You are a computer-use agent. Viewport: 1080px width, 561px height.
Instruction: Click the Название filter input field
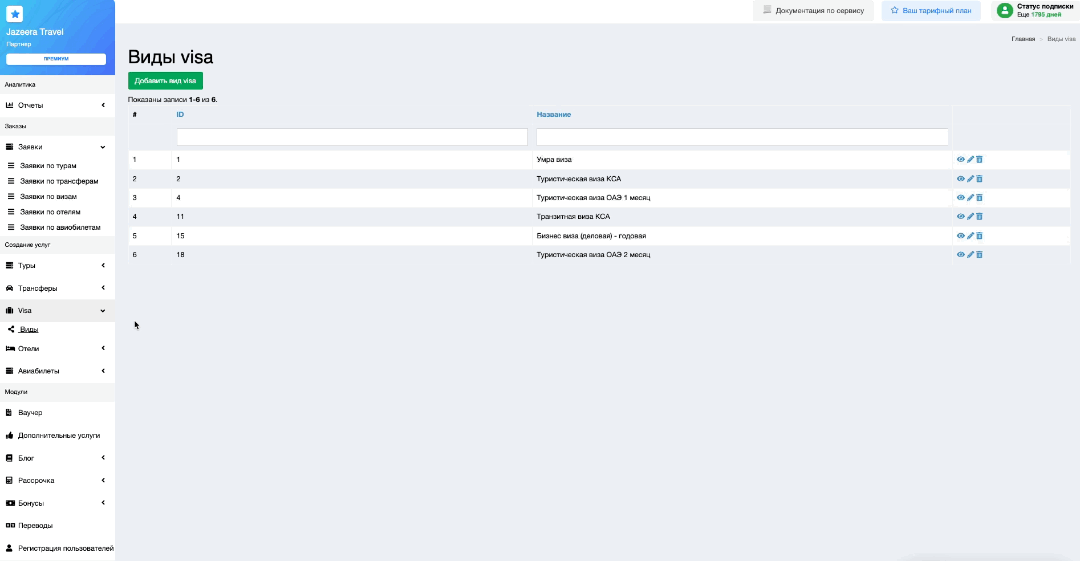tap(742, 137)
